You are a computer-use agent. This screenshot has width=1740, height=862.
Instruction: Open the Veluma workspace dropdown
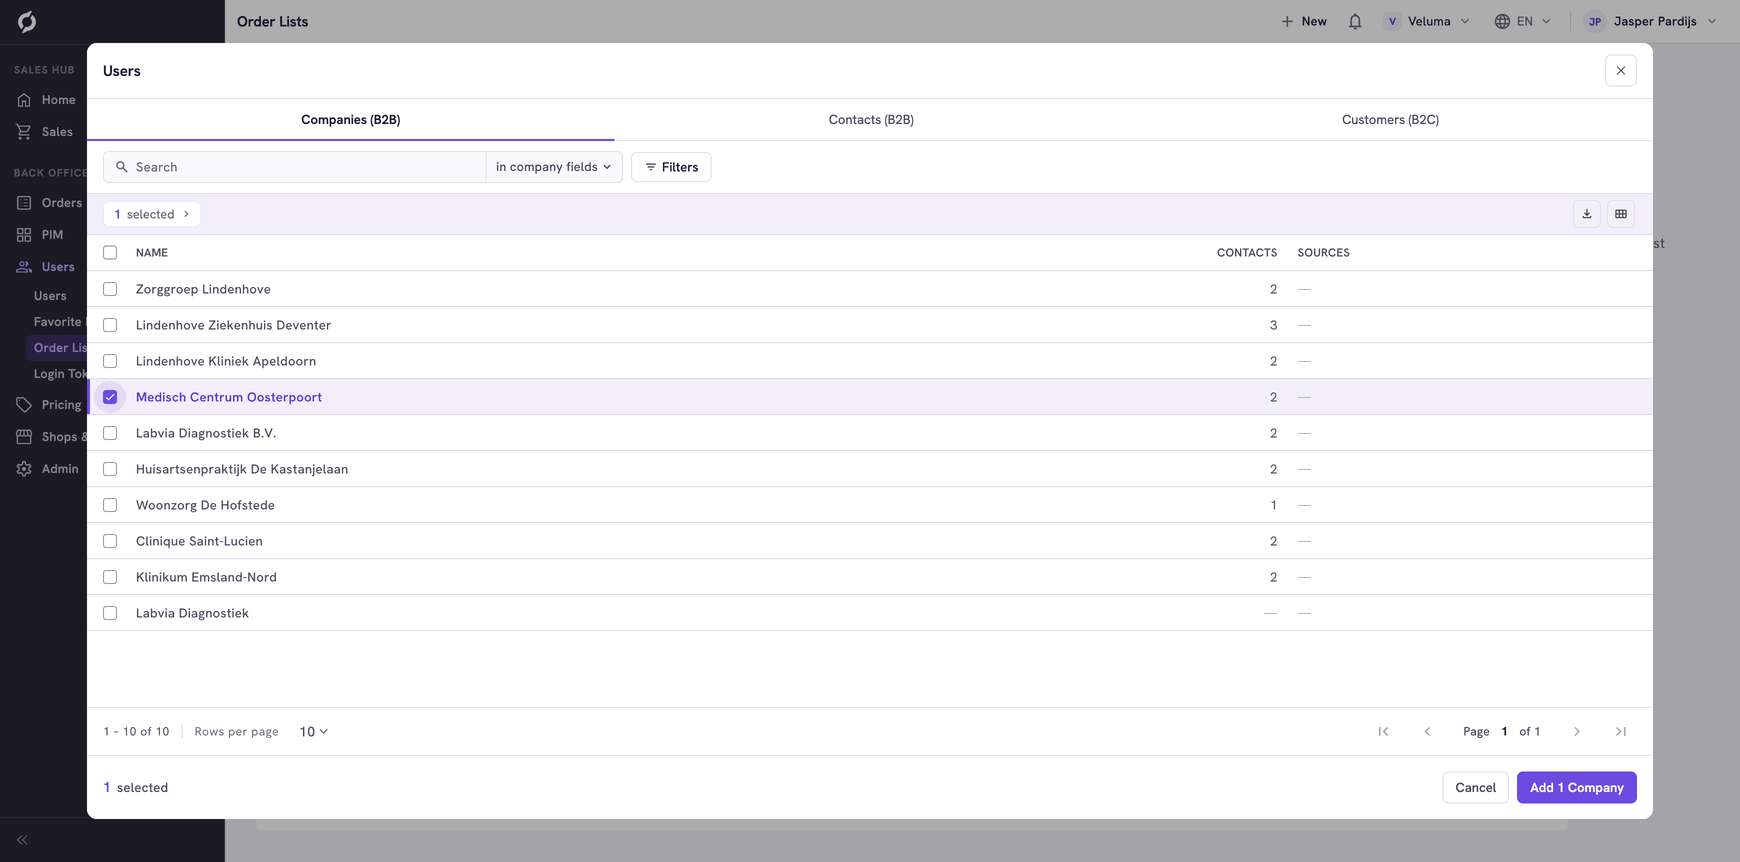(x=1427, y=21)
